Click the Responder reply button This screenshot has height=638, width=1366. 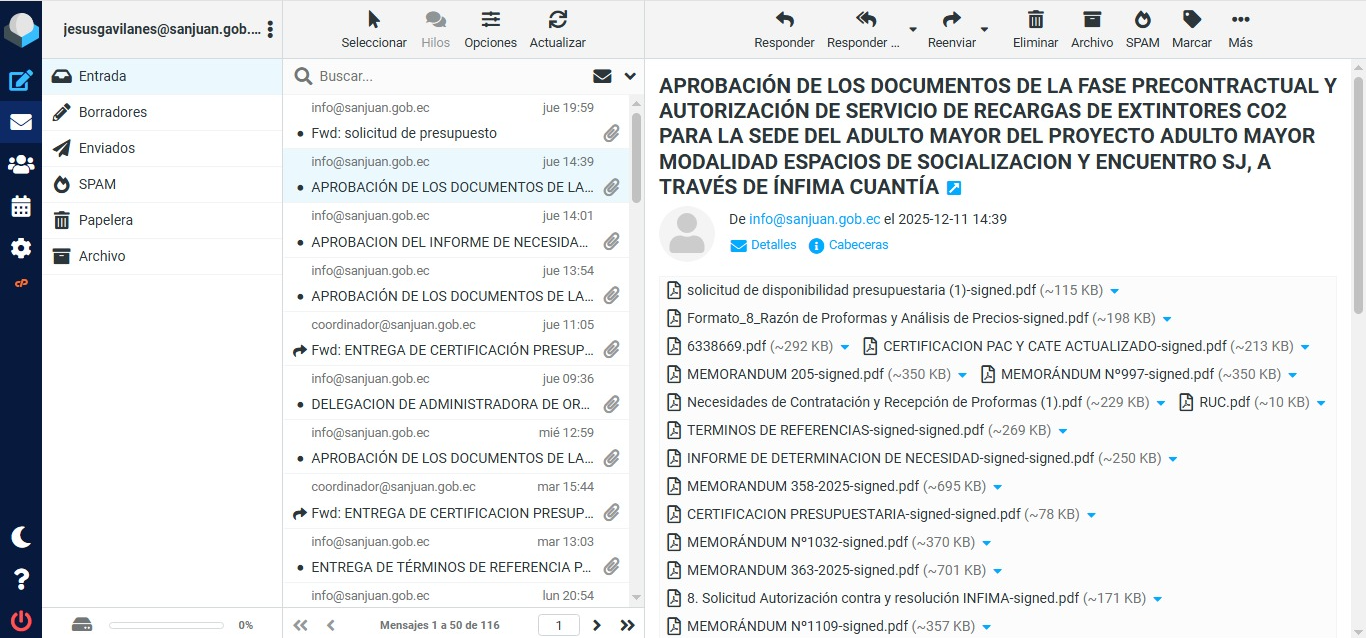784,29
